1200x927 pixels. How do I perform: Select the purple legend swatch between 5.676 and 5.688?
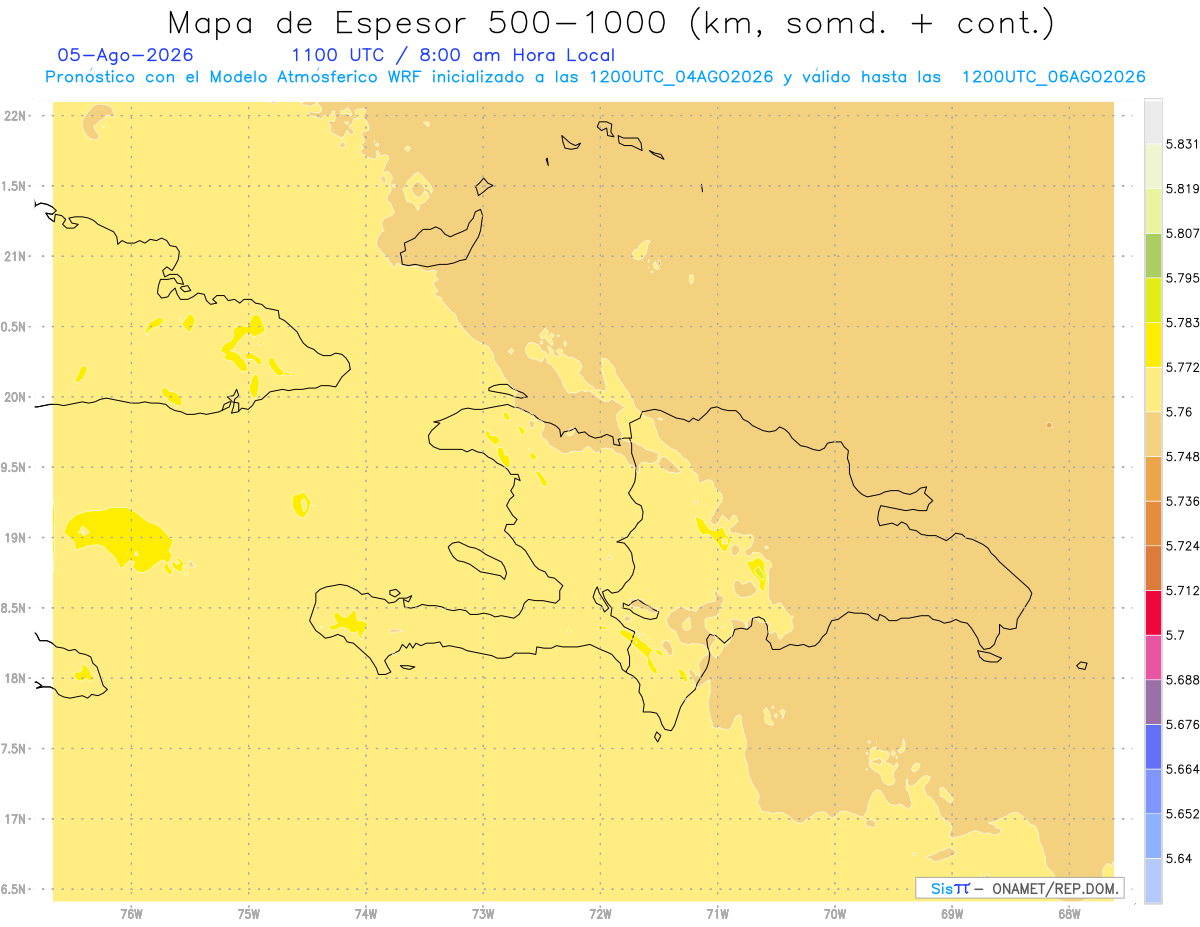tap(1153, 702)
